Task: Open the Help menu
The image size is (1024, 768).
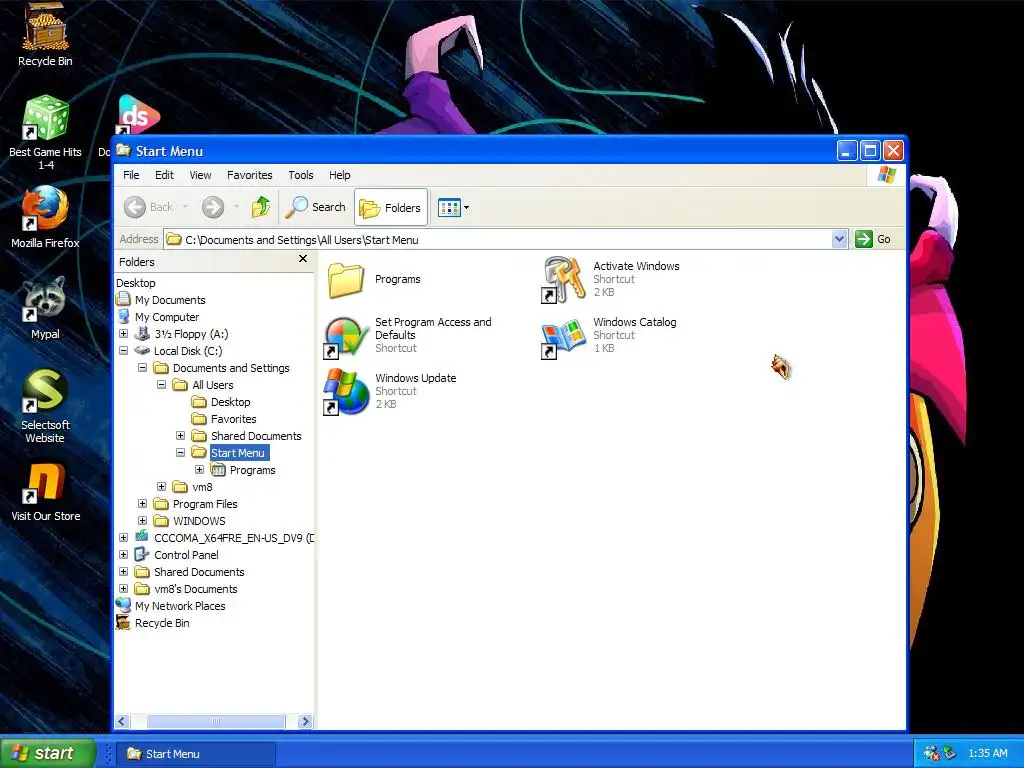Action: pyautogui.click(x=340, y=175)
